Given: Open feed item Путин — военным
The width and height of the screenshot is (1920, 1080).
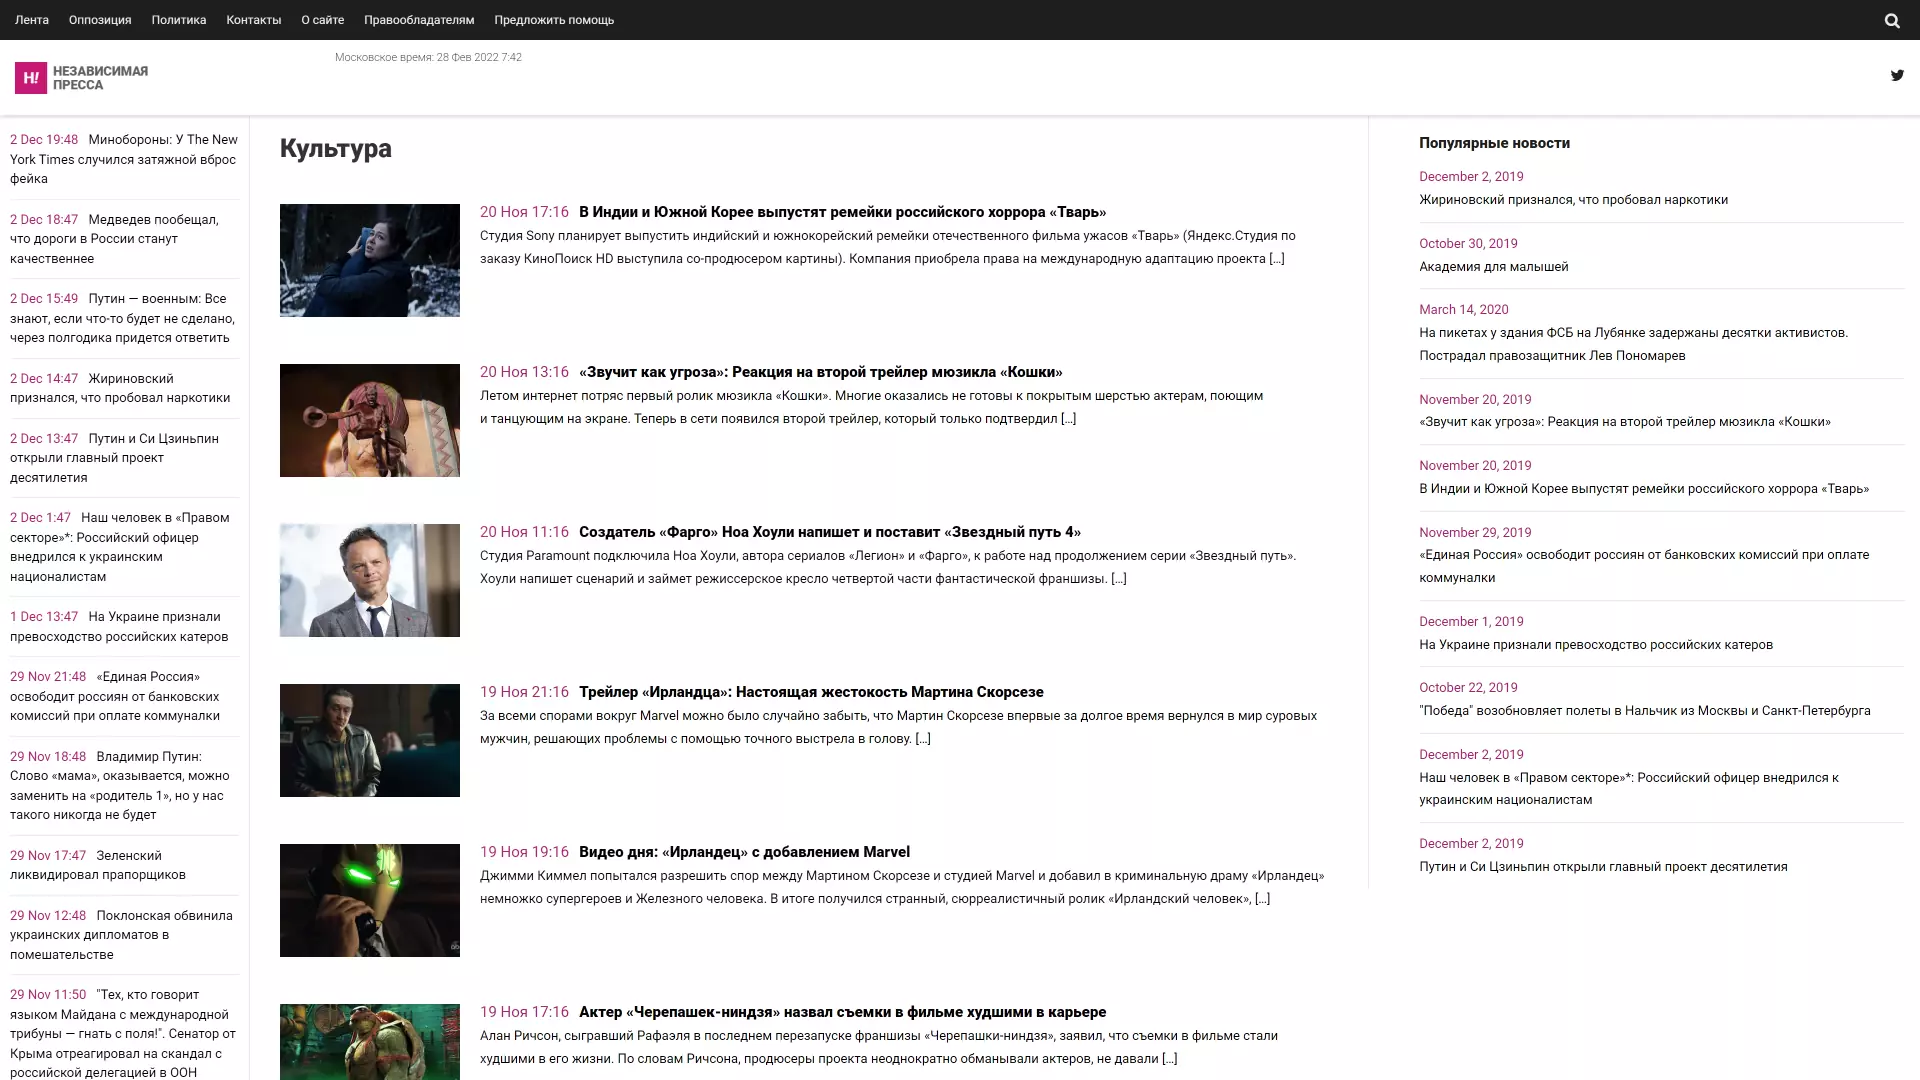Looking at the screenshot, I should coord(122,318).
